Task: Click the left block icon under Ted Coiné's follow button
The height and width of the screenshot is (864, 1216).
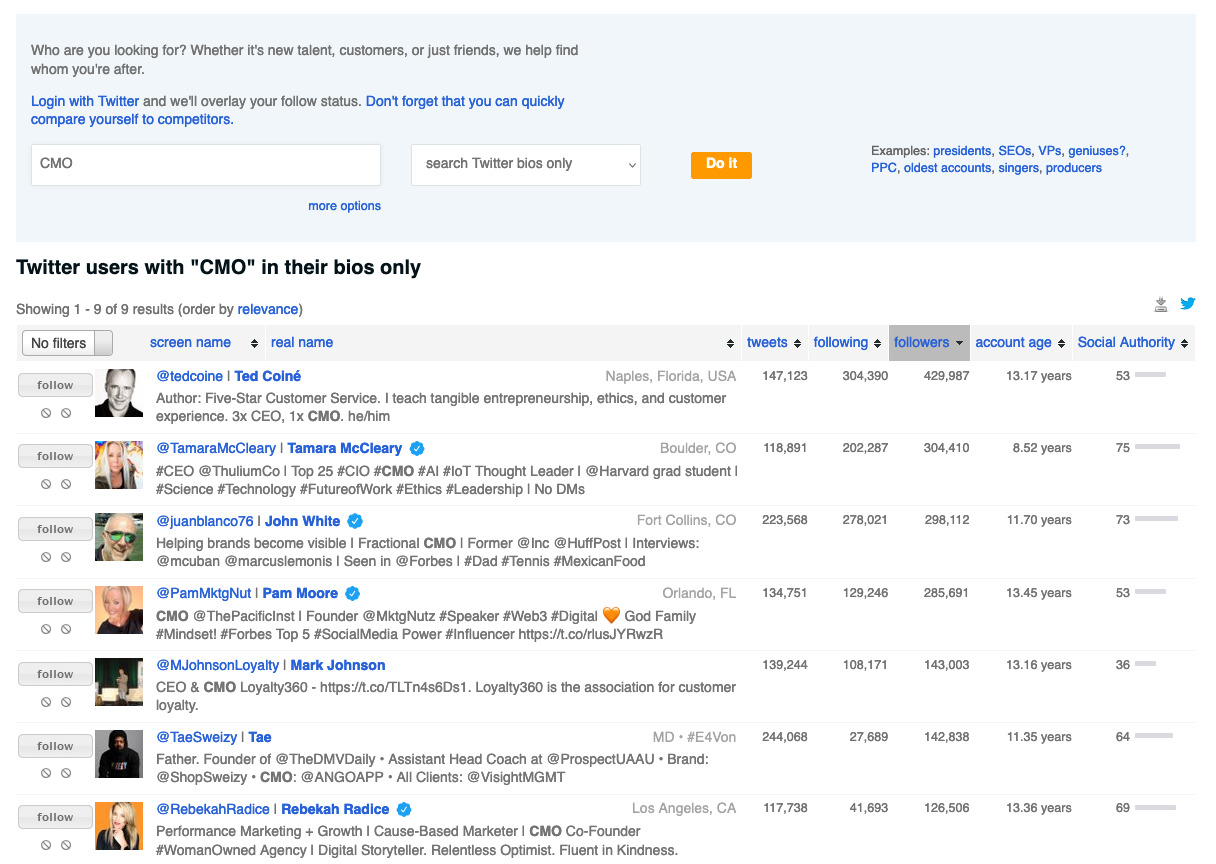Action: tap(44, 413)
